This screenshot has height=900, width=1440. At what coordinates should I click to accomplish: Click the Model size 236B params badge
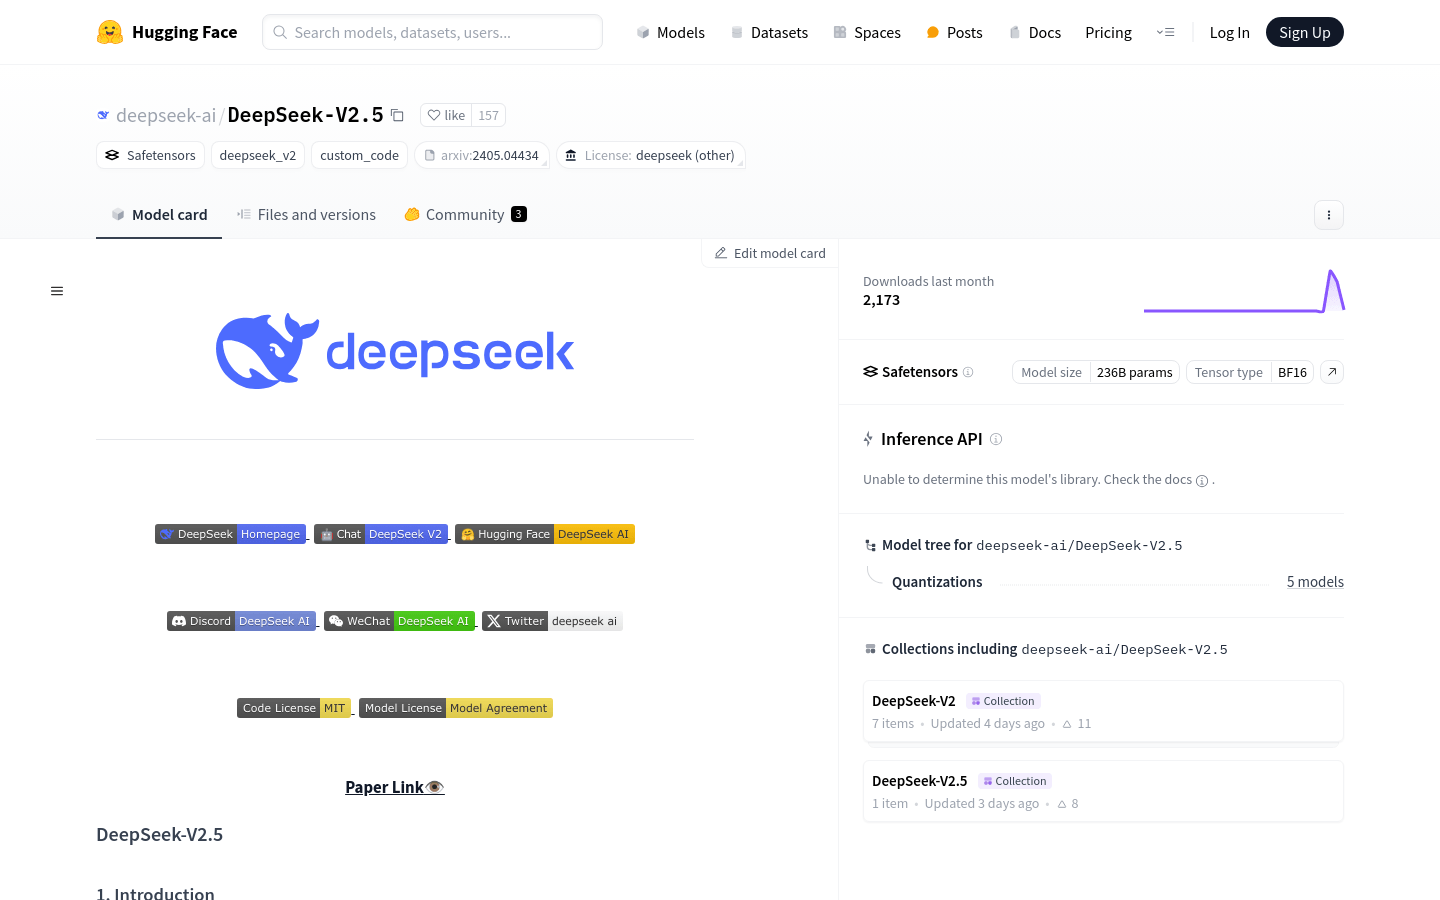tap(1096, 372)
